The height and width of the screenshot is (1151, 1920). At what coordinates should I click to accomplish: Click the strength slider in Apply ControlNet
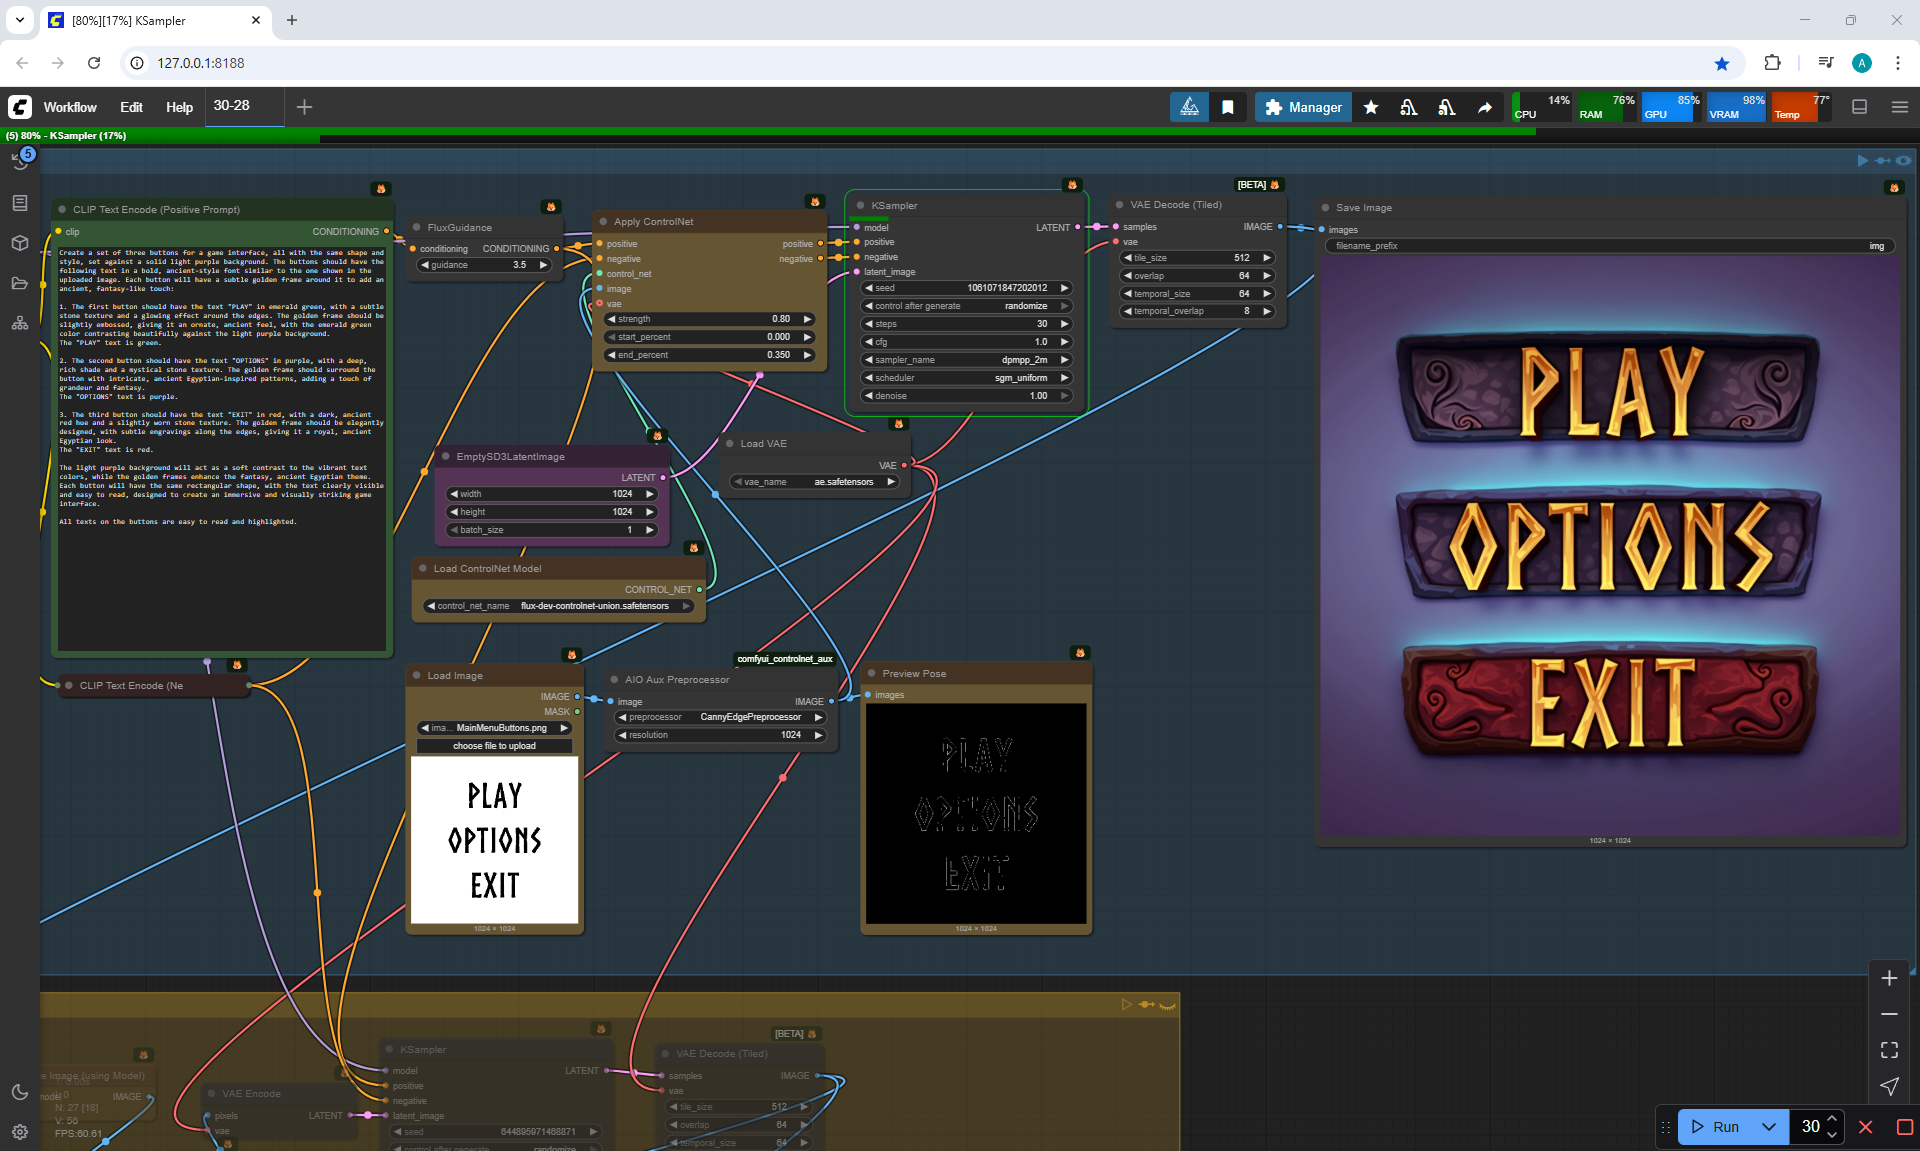(x=710, y=319)
